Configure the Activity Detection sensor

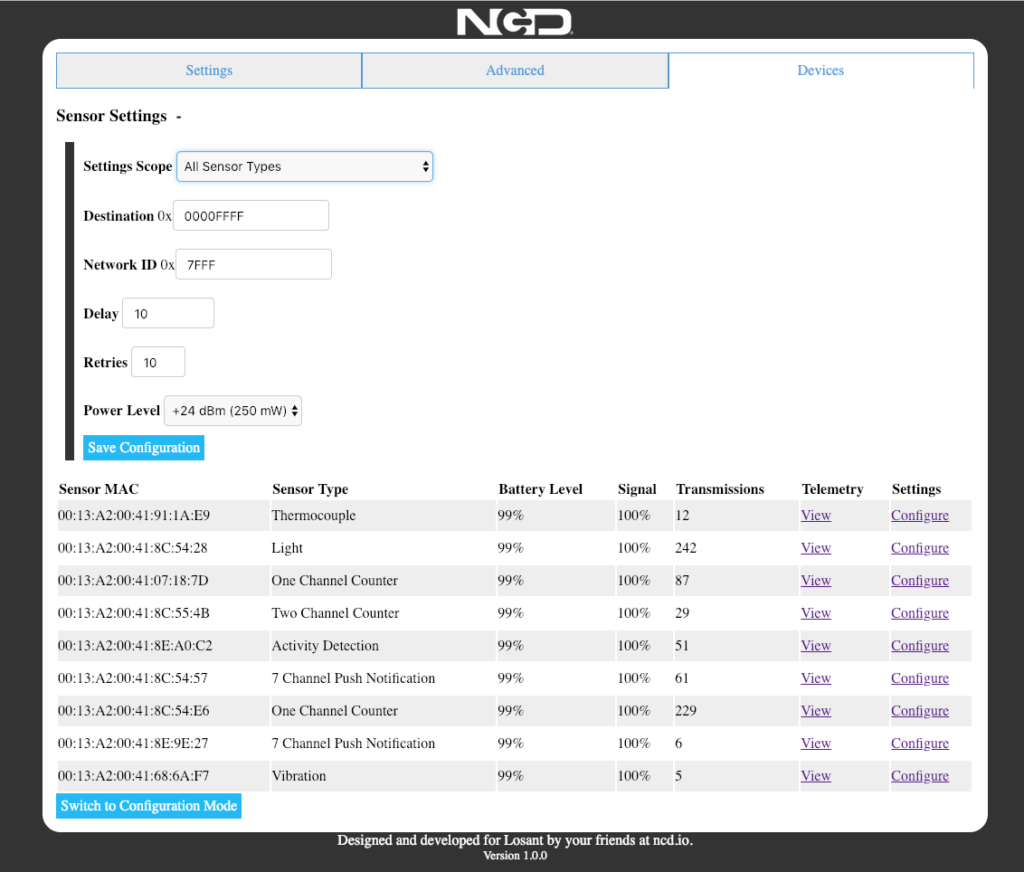[919, 645]
